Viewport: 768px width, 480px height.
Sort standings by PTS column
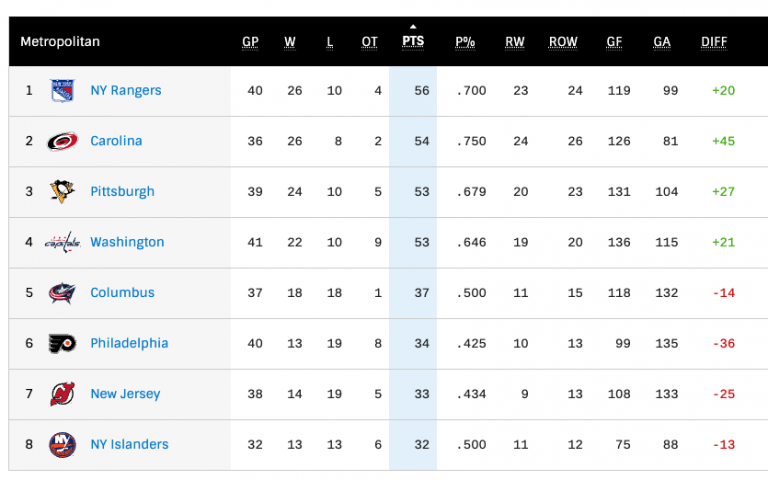pos(413,42)
